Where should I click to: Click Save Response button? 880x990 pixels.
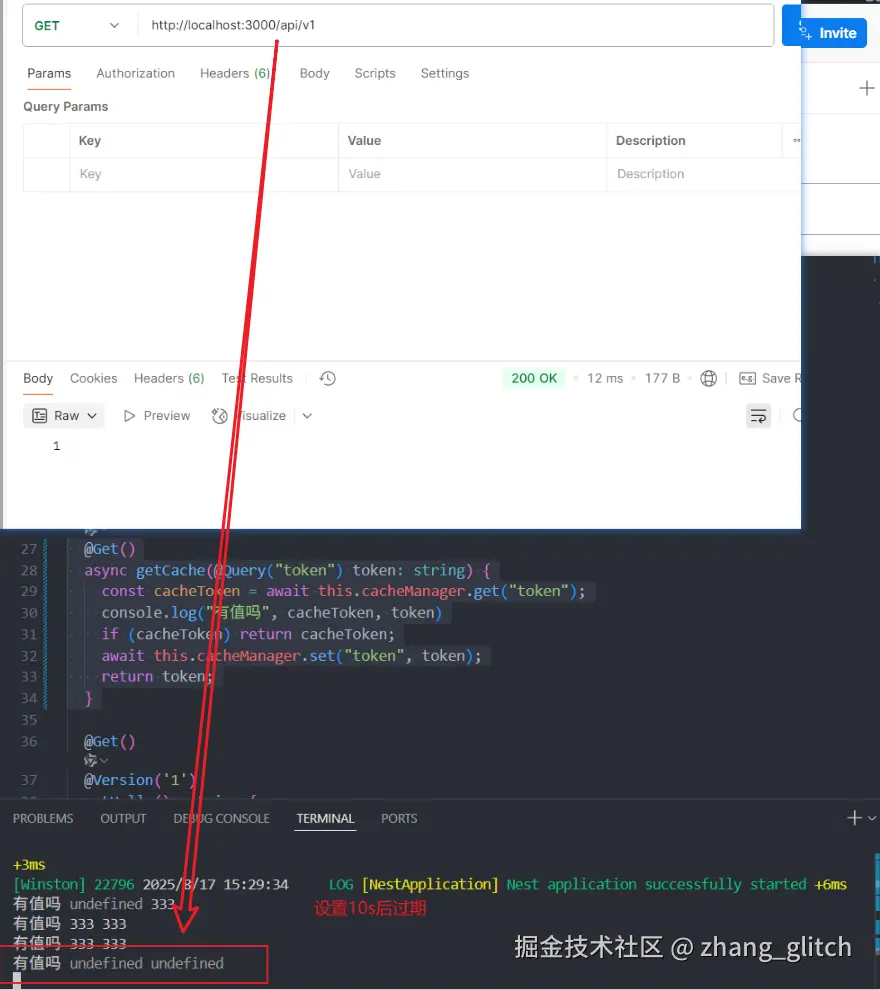pyautogui.click(x=770, y=378)
